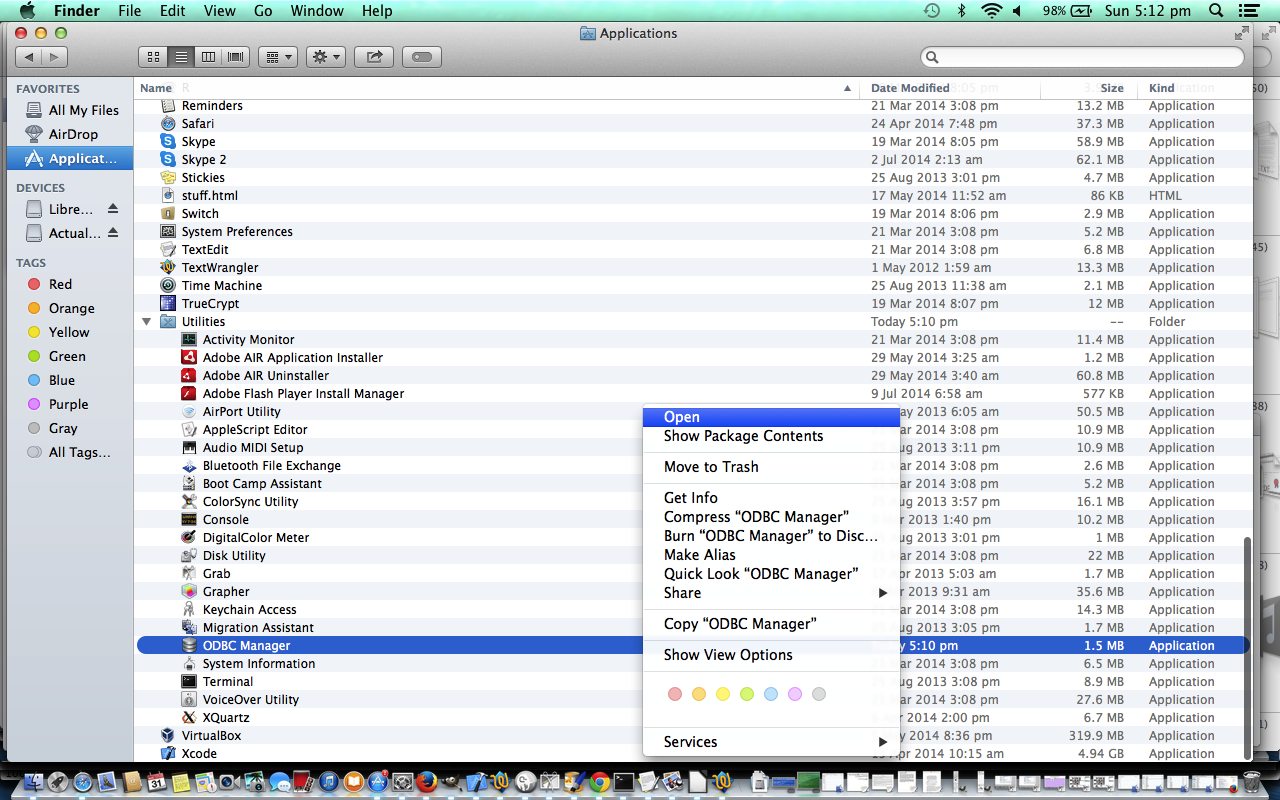This screenshot has width=1280, height=800.
Task: Switch to icon view in toolbar
Action: [x=153, y=57]
